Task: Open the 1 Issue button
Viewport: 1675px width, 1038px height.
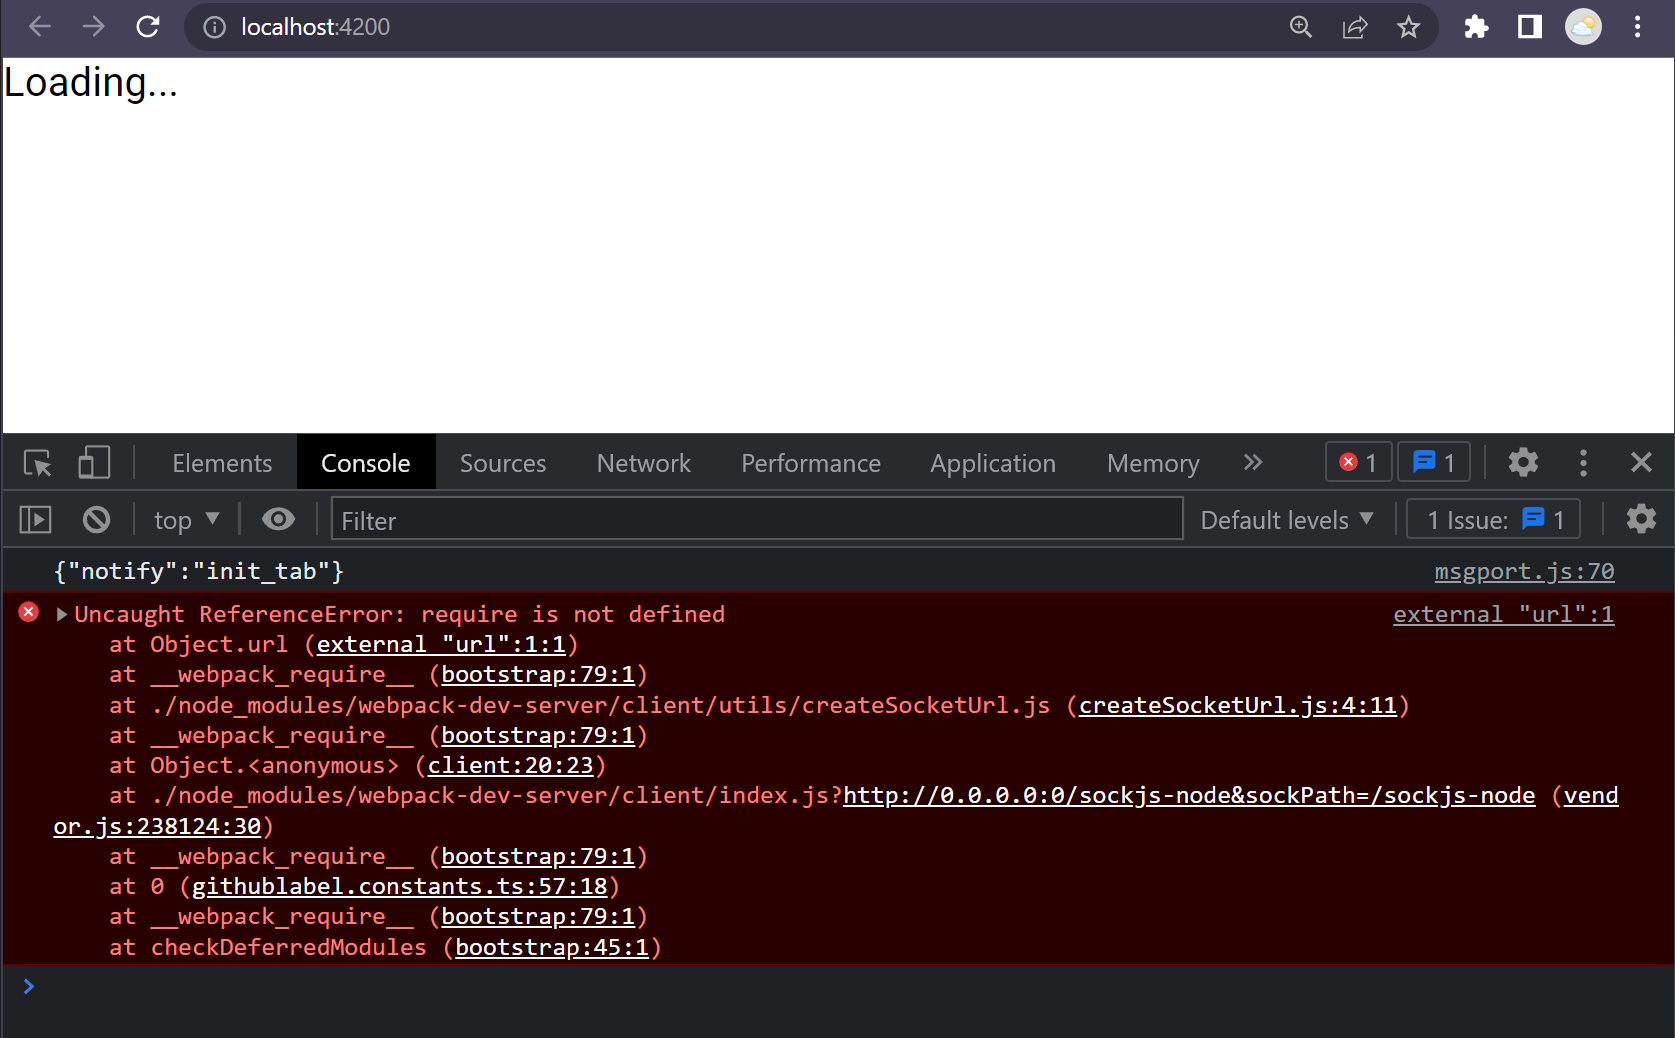Action: click(x=1493, y=520)
